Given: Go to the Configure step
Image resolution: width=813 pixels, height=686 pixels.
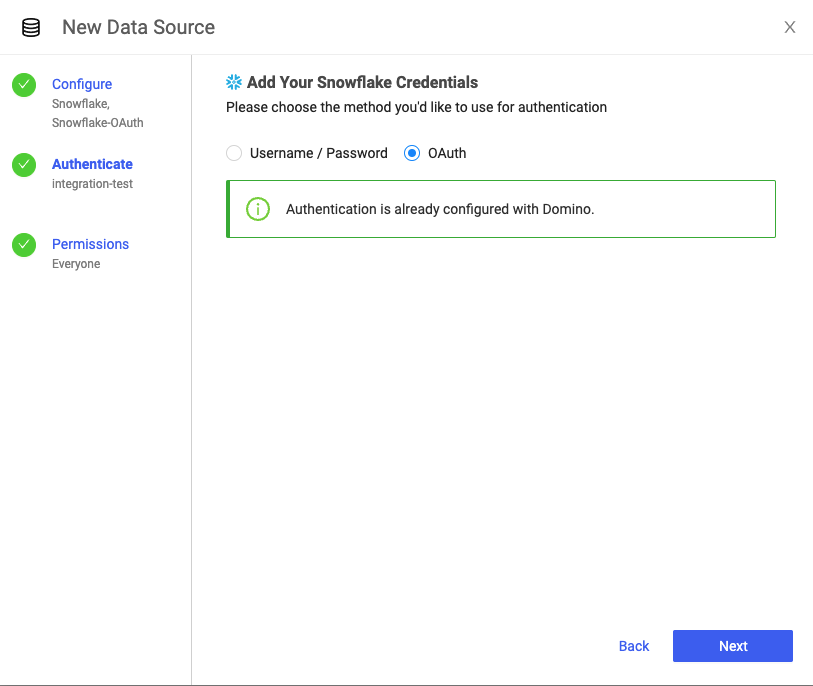Looking at the screenshot, I should [x=82, y=84].
